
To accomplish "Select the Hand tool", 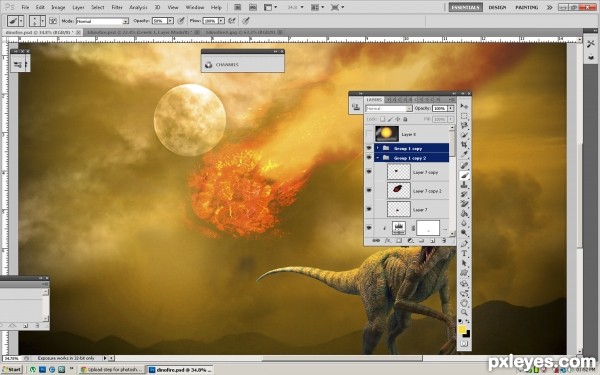I will [464, 303].
